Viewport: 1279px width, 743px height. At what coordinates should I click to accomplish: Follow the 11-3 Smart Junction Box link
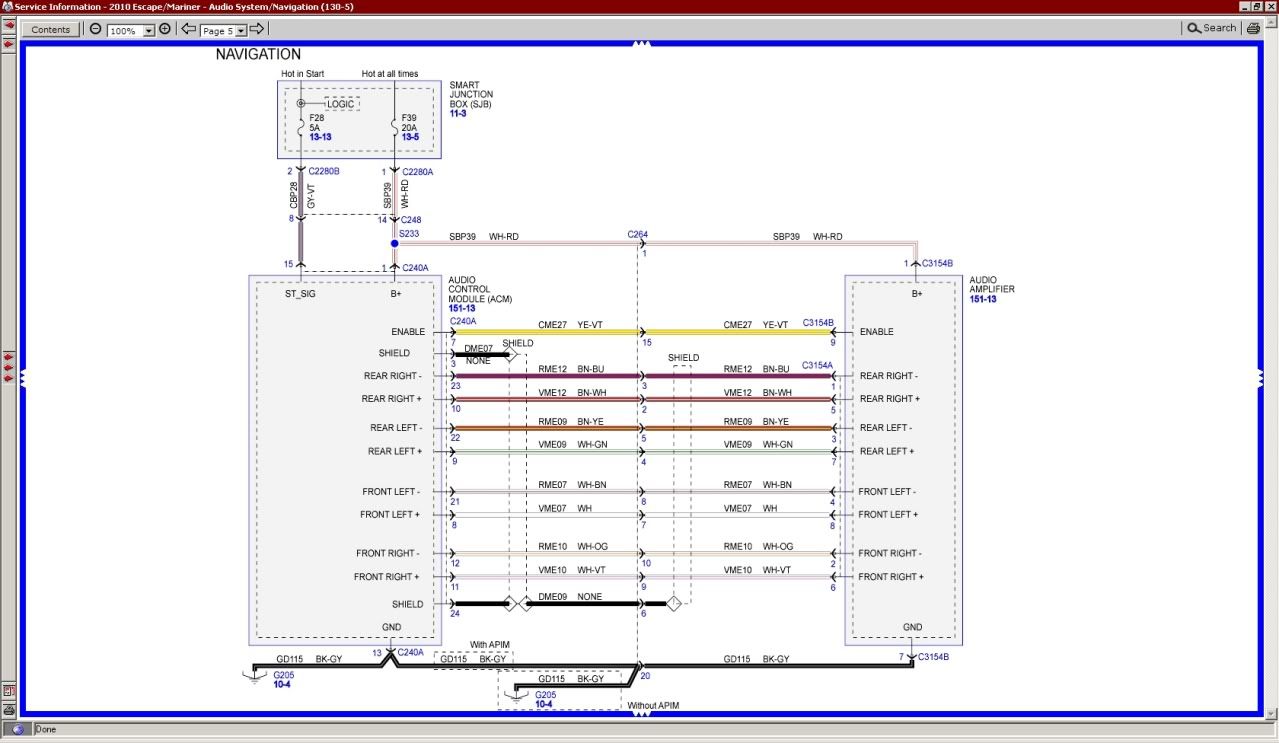click(458, 114)
